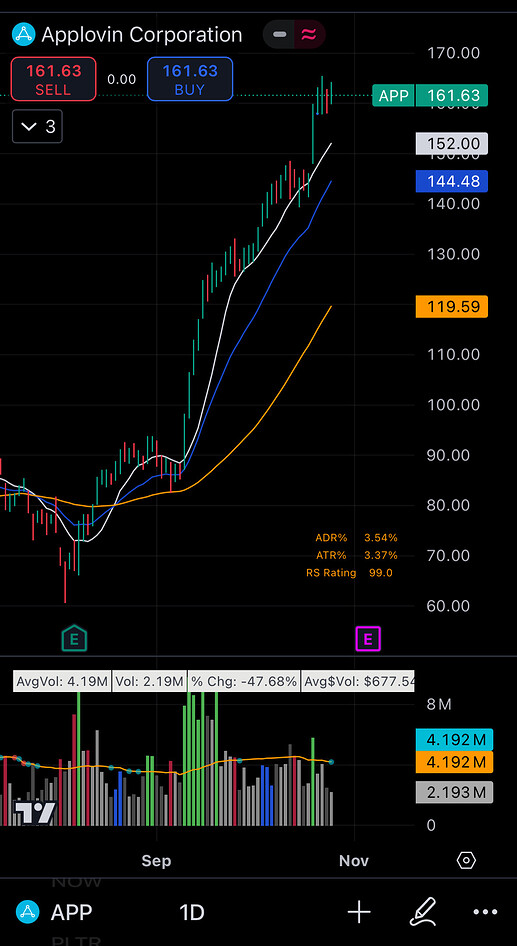Viewport: 517px width, 946px height.
Task: Tap the TradingView logo on the volume pane
Action: [x=35, y=814]
